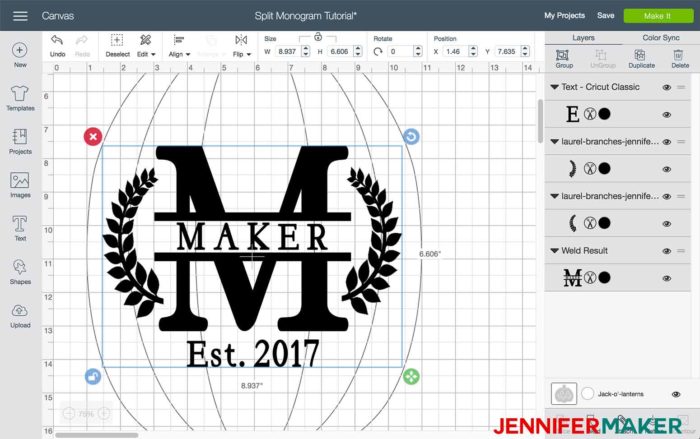Click the Deselect icon
This screenshot has height=439, width=700.
tap(117, 40)
